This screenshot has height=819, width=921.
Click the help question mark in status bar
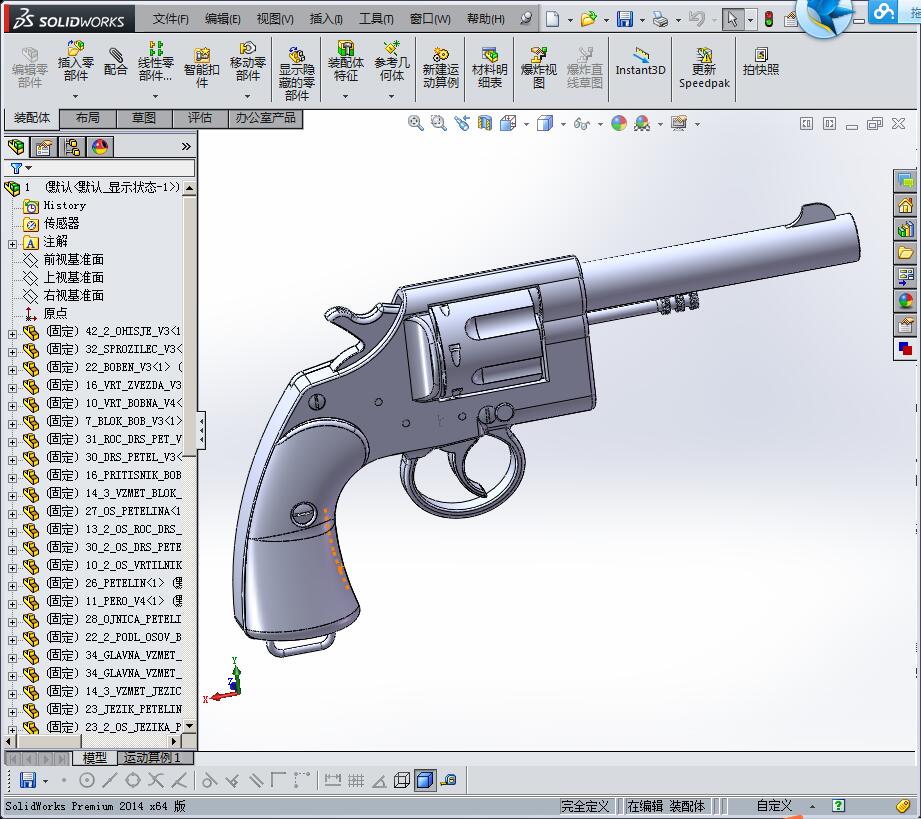click(x=839, y=805)
